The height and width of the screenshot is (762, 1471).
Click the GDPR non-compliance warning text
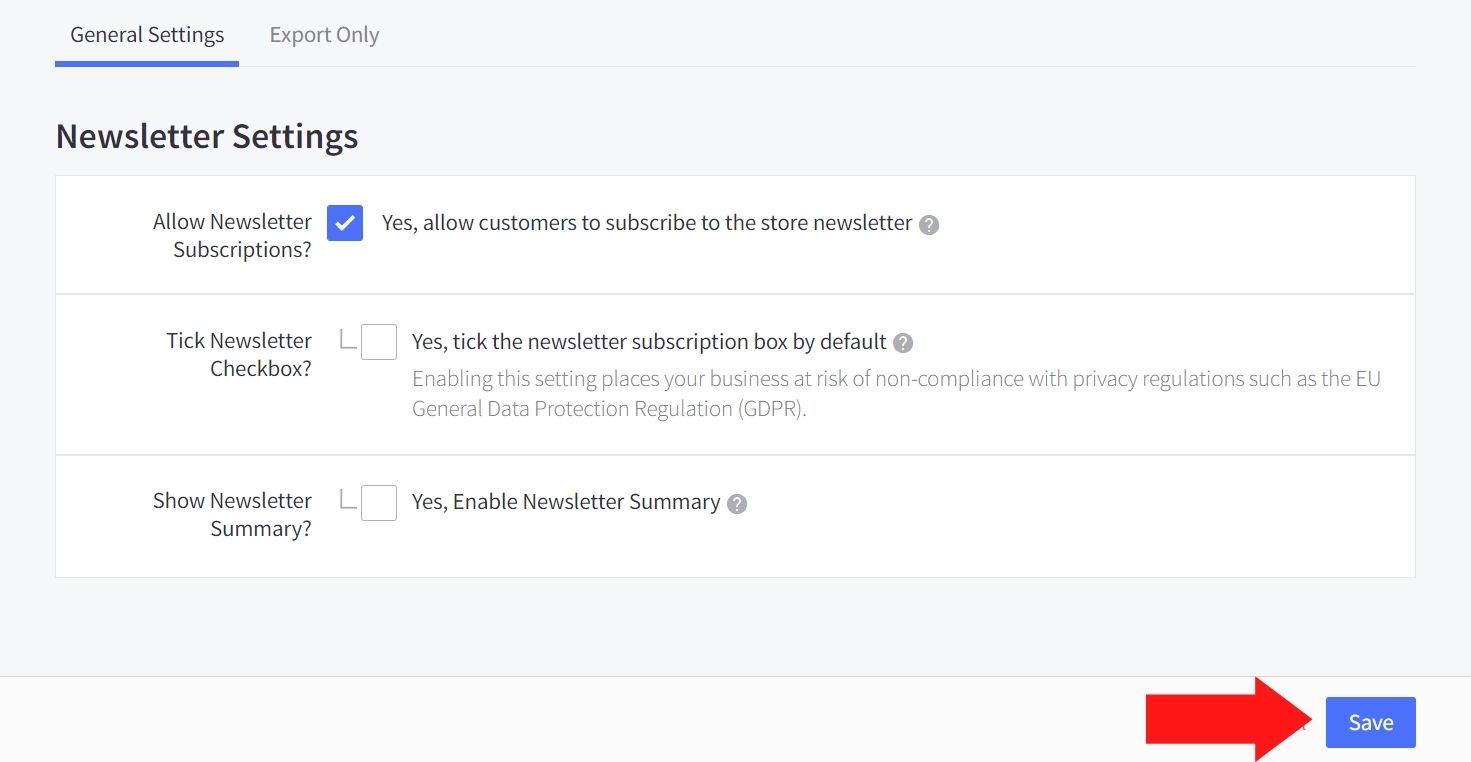tap(896, 394)
